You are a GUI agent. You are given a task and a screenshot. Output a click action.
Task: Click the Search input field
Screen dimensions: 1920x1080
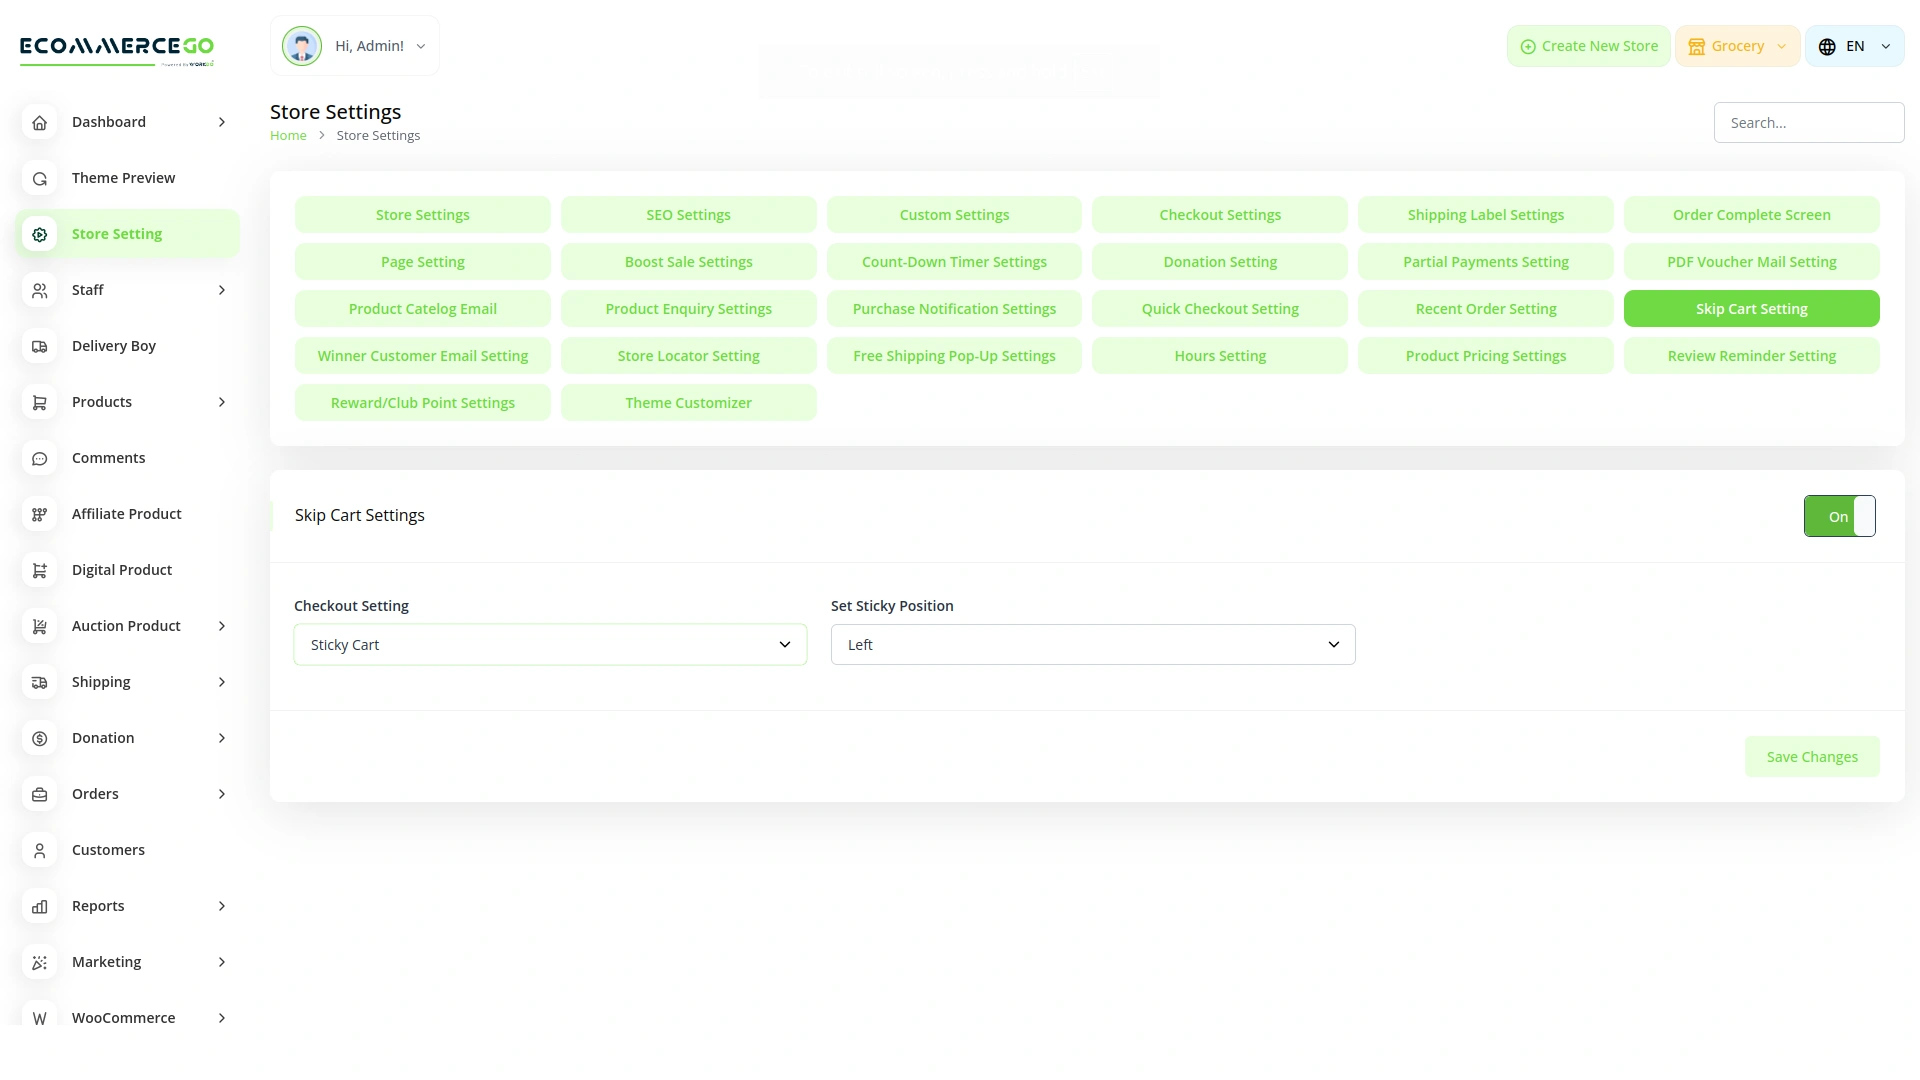click(x=1808, y=123)
